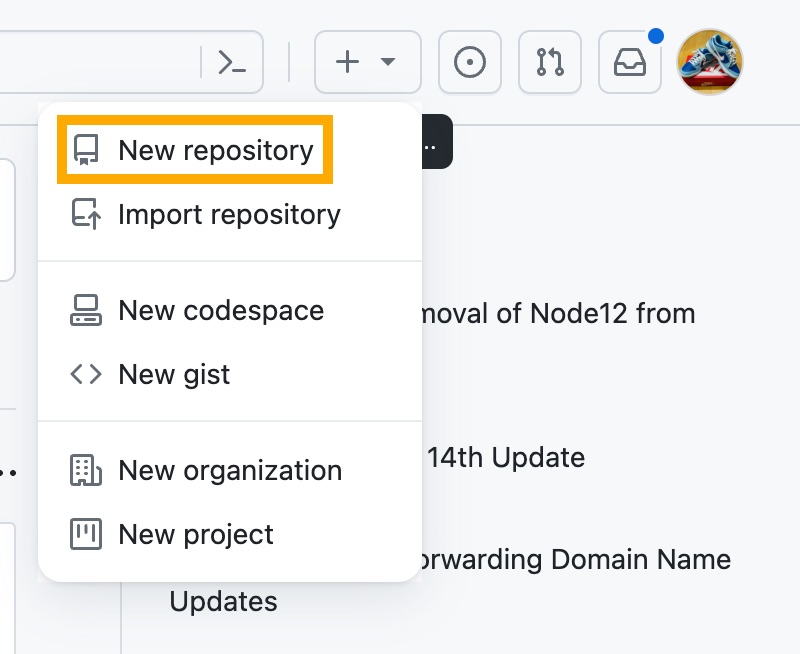
Task: Choose New gist from the menu
Action: click(174, 373)
